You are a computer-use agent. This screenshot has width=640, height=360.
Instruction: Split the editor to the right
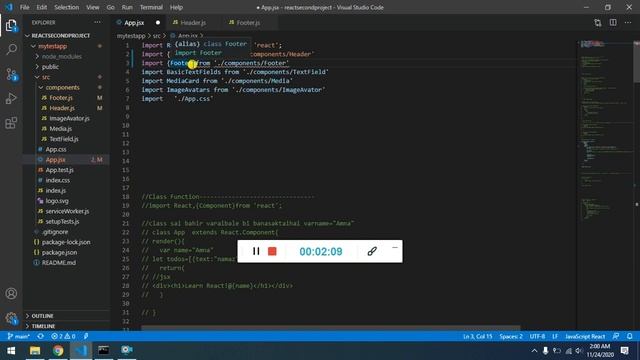pos(613,23)
